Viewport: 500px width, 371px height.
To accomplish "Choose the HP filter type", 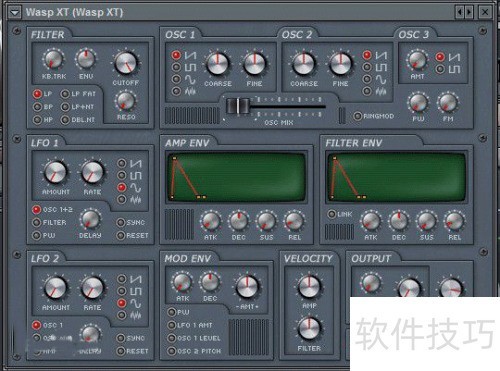I will click(x=37, y=119).
